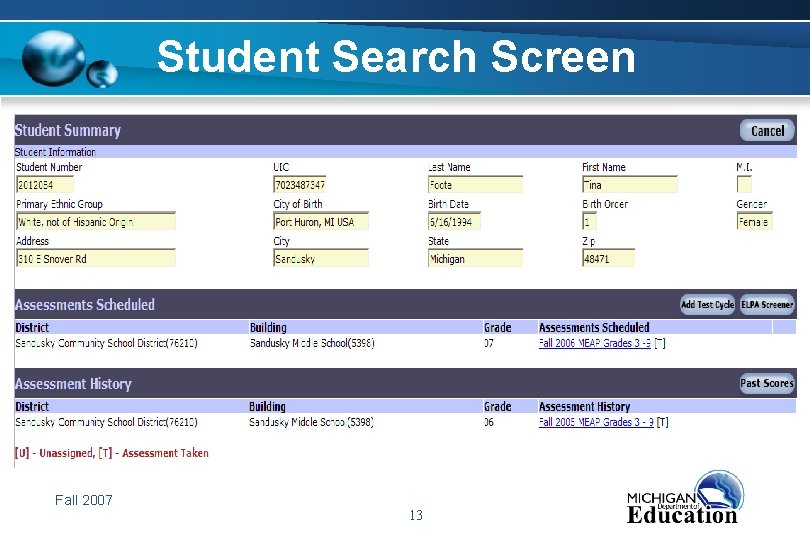810x540 pixels.
Task: Click the Add Test Cycle button
Action: coord(707,304)
